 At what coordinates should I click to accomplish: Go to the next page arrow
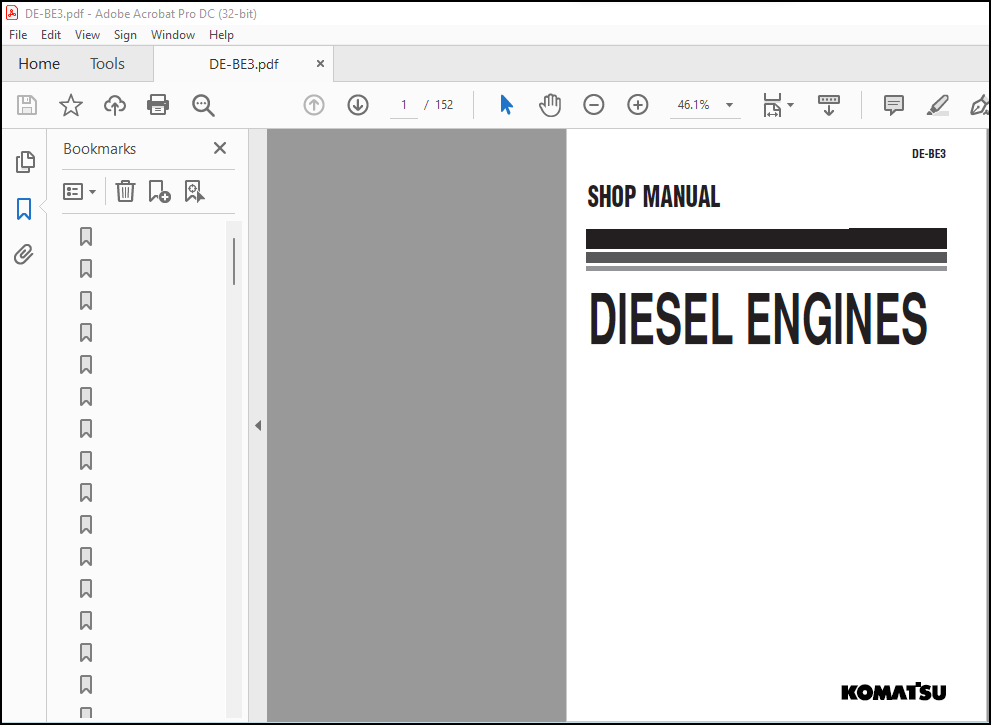(358, 105)
